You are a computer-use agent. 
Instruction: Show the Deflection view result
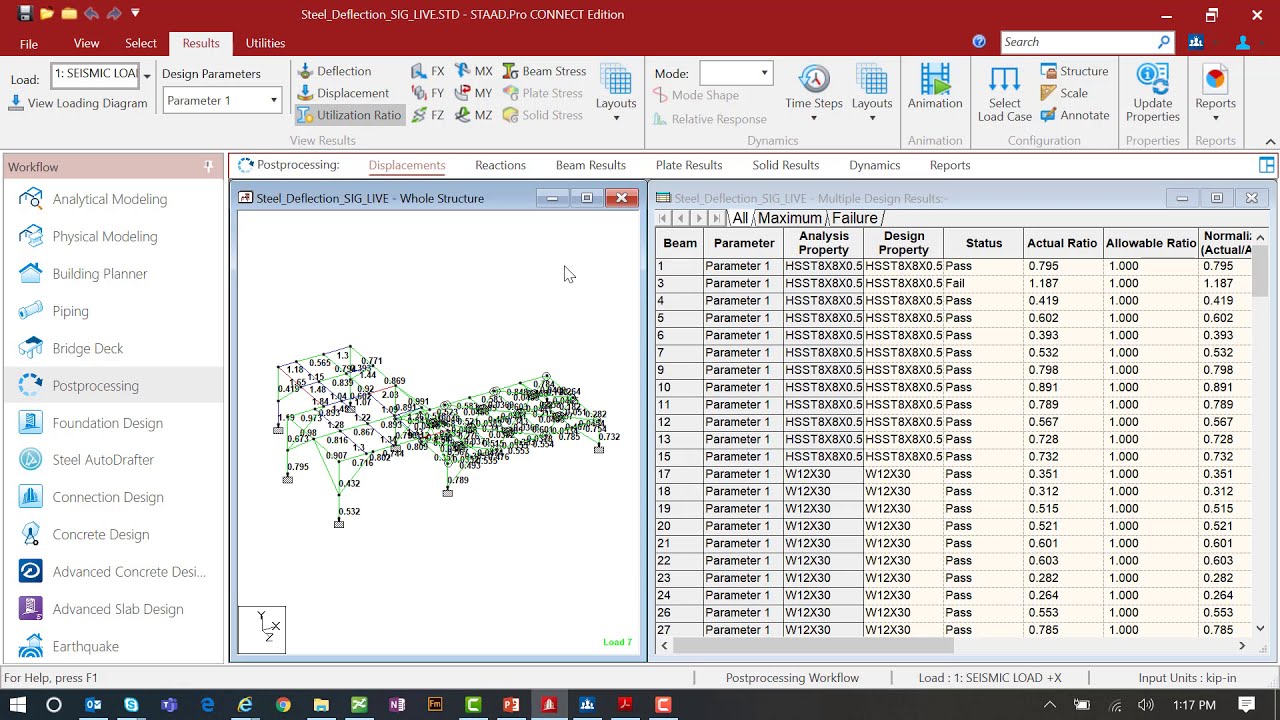tap(335, 71)
